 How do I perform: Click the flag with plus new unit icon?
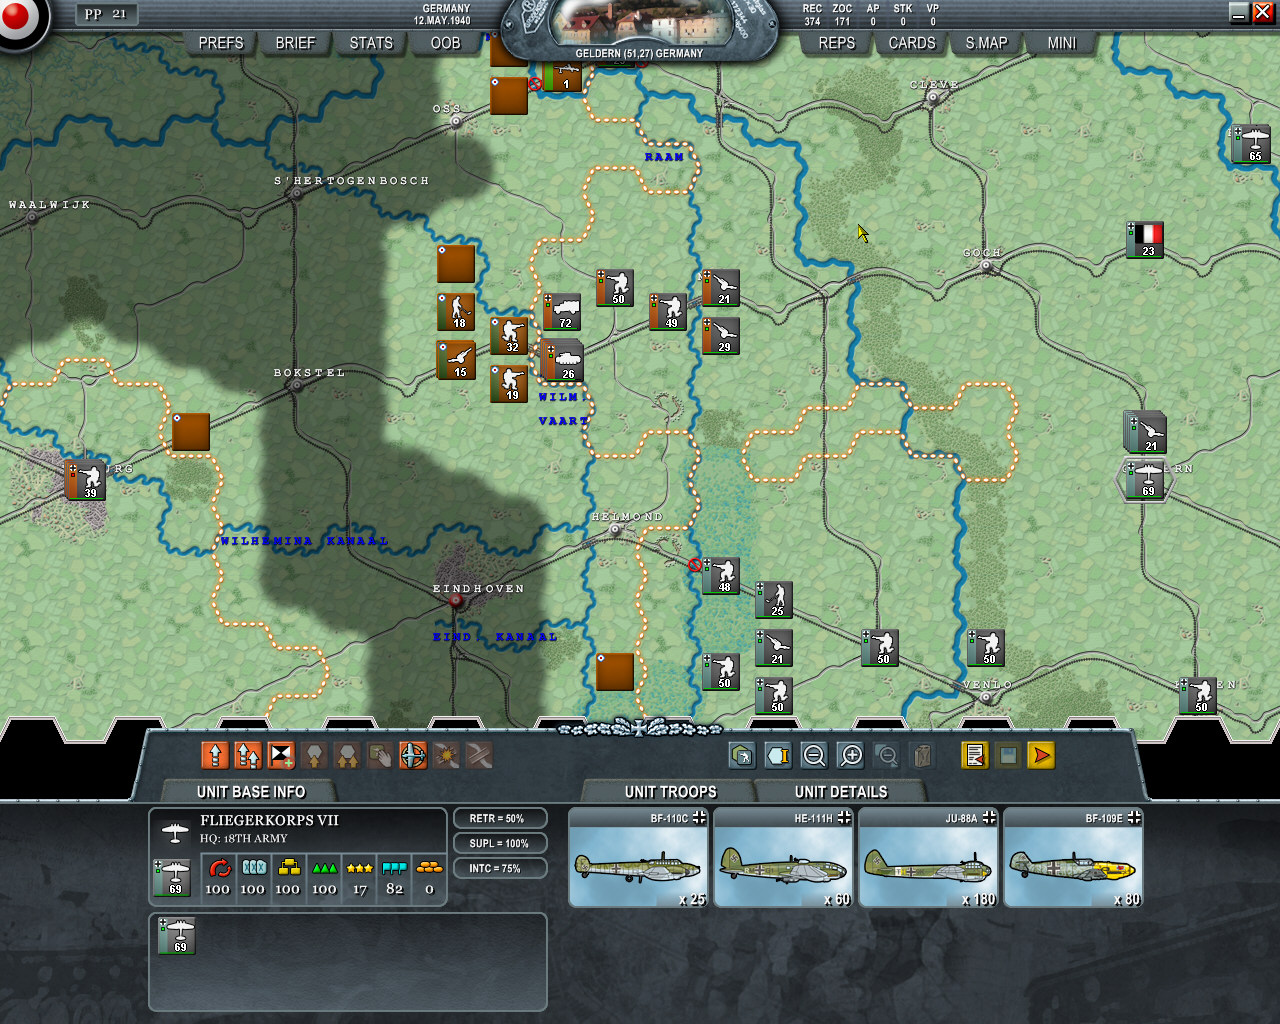tap(281, 755)
